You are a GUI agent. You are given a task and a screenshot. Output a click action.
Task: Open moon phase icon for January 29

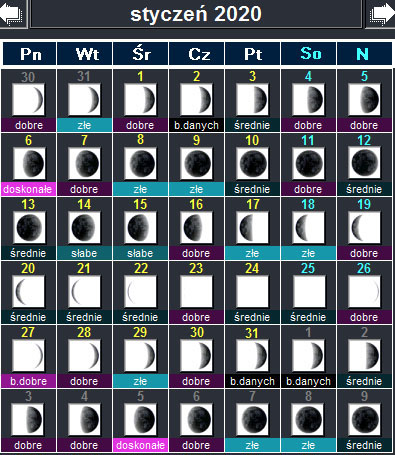140,355
